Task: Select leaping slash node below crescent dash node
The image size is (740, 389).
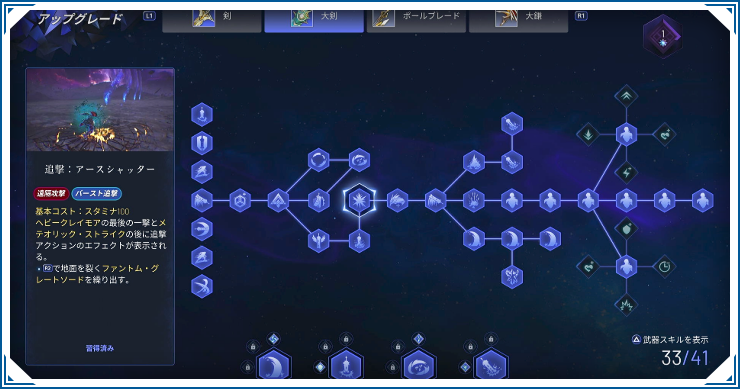Action: click(x=202, y=258)
